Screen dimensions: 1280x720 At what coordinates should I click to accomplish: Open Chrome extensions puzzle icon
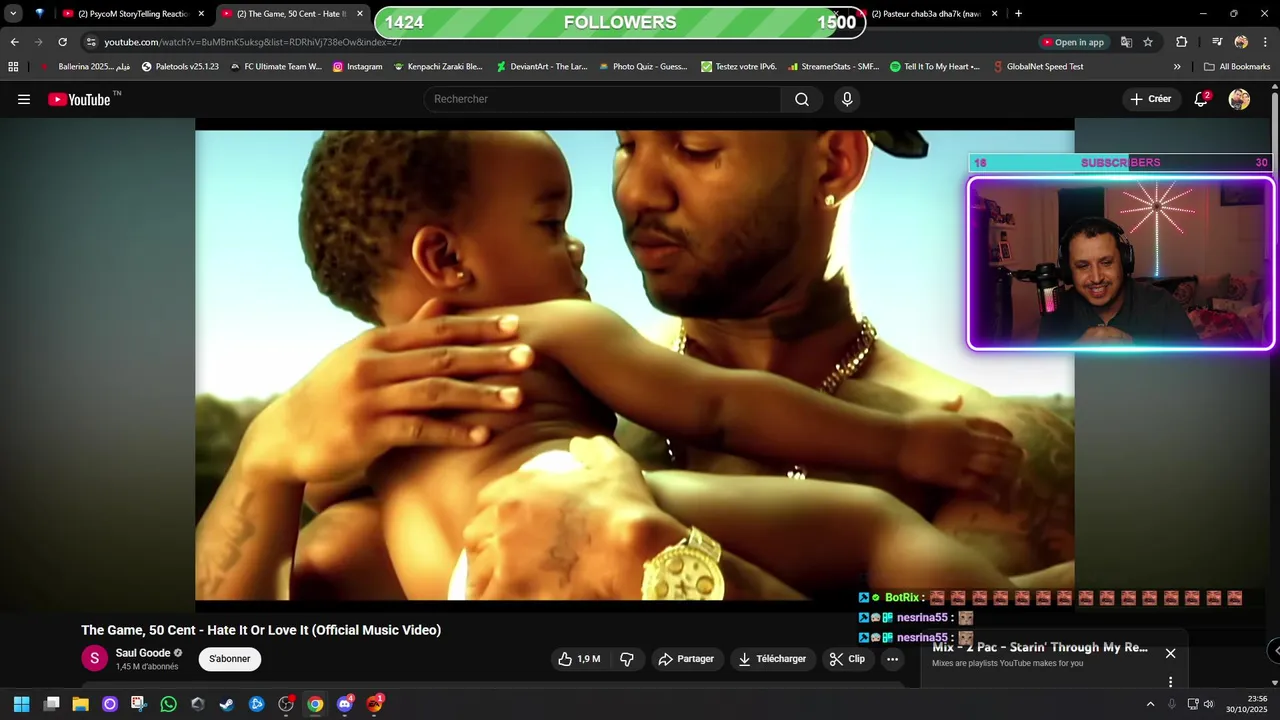tap(1181, 42)
